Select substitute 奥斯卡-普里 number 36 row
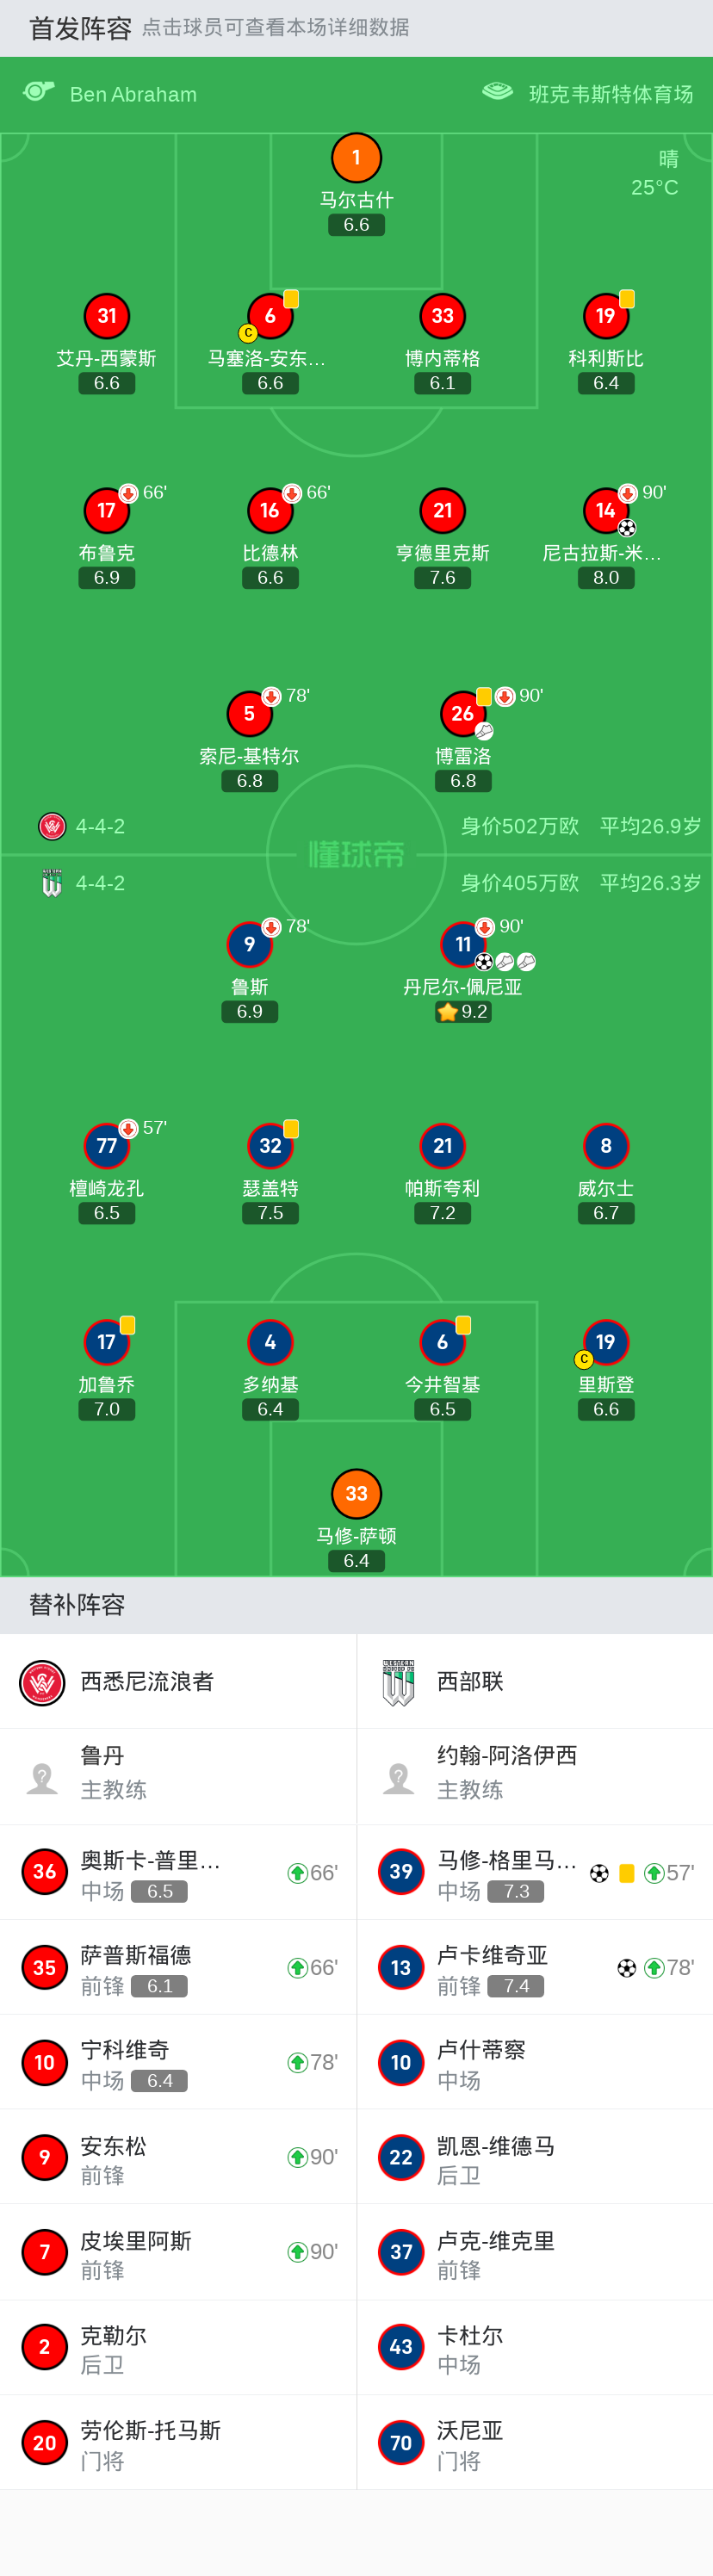Image resolution: width=713 pixels, height=2576 pixels. (178, 1872)
